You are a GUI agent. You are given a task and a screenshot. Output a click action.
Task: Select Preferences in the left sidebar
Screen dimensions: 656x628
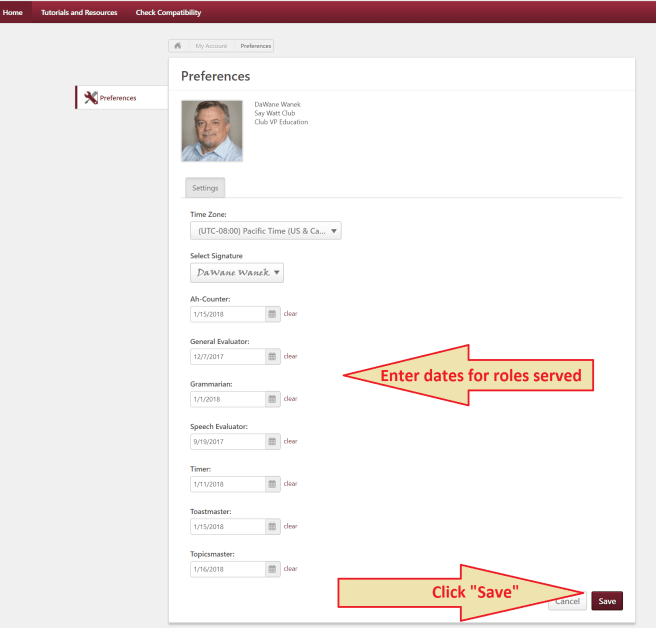coord(118,98)
